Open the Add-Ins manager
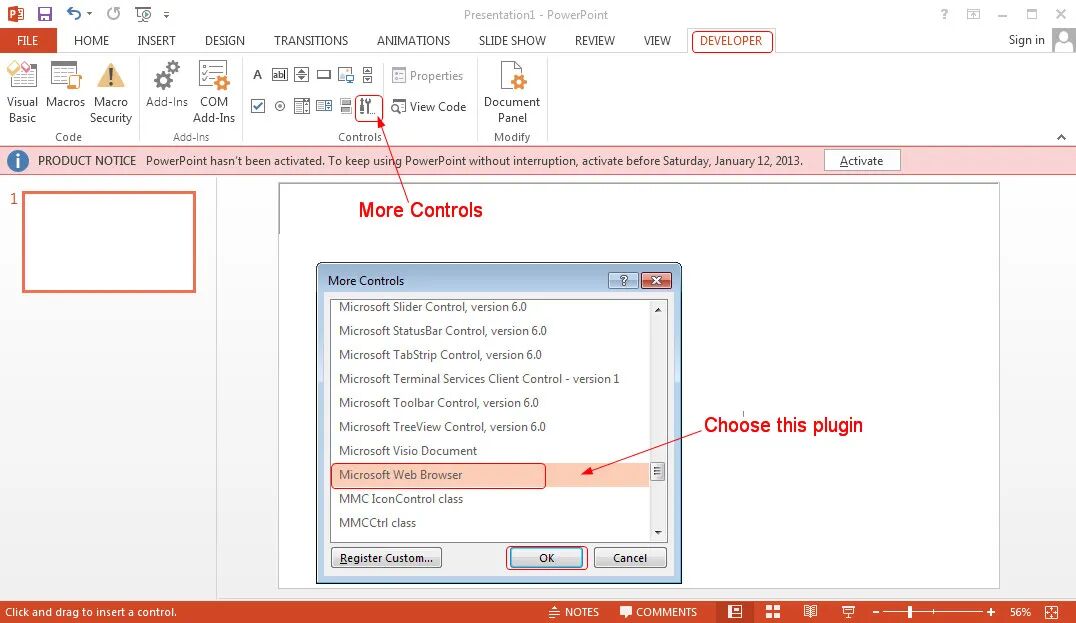This screenshot has width=1076, height=623. pos(166,85)
